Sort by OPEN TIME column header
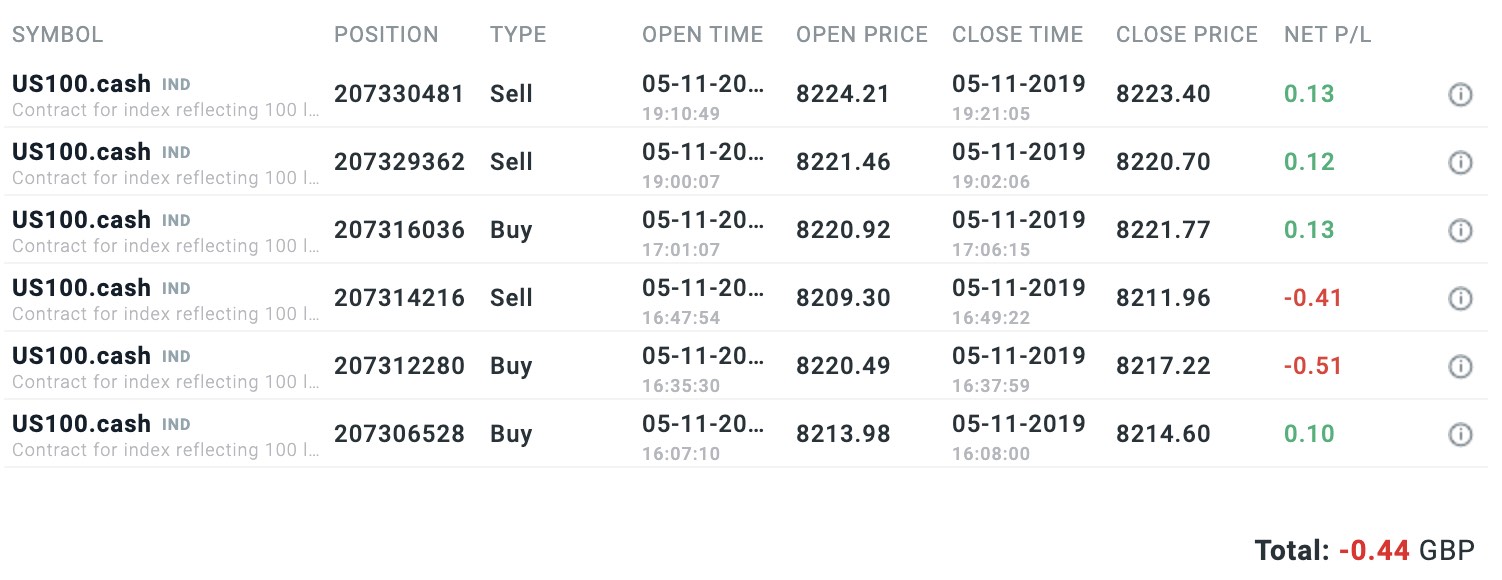Screen dimensions: 1502x580 702,35
